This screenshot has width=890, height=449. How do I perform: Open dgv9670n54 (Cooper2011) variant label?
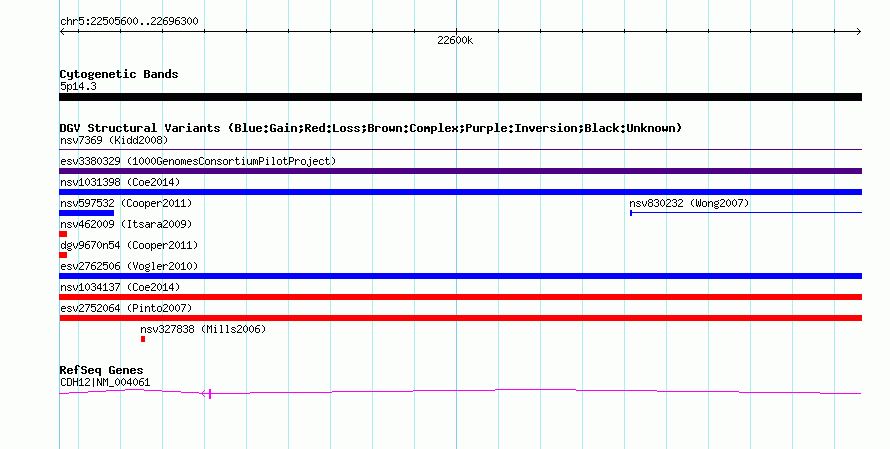tap(129, 245)
